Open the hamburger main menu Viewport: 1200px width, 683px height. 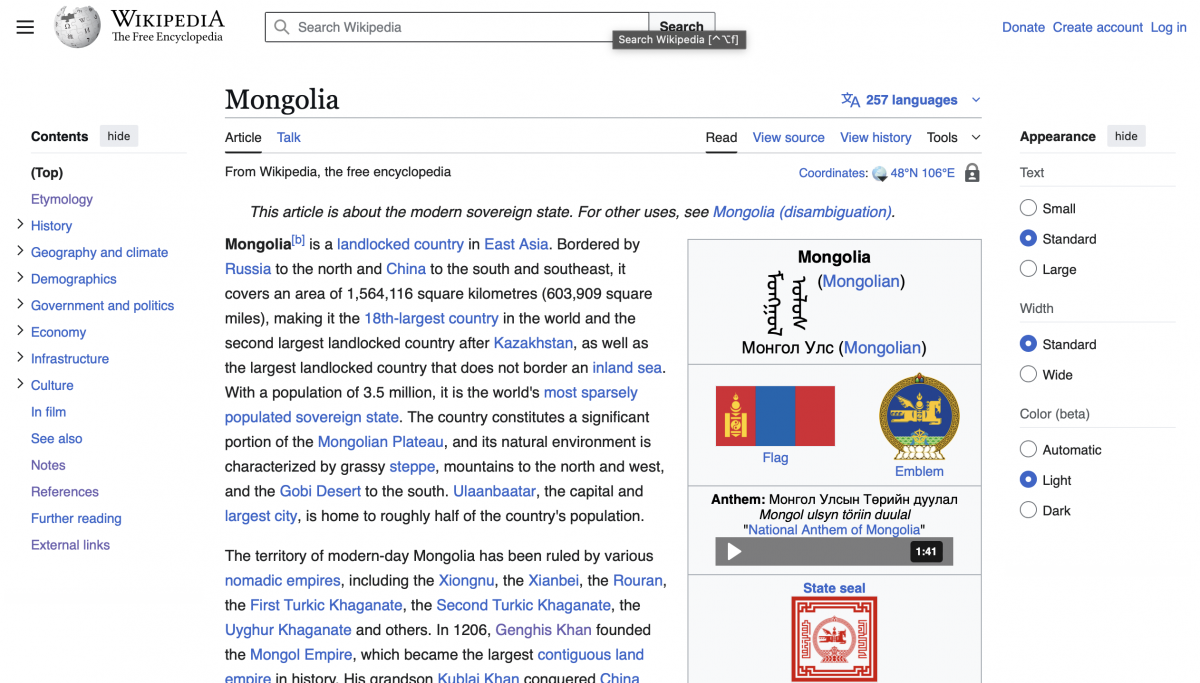(x=25, y=27)
